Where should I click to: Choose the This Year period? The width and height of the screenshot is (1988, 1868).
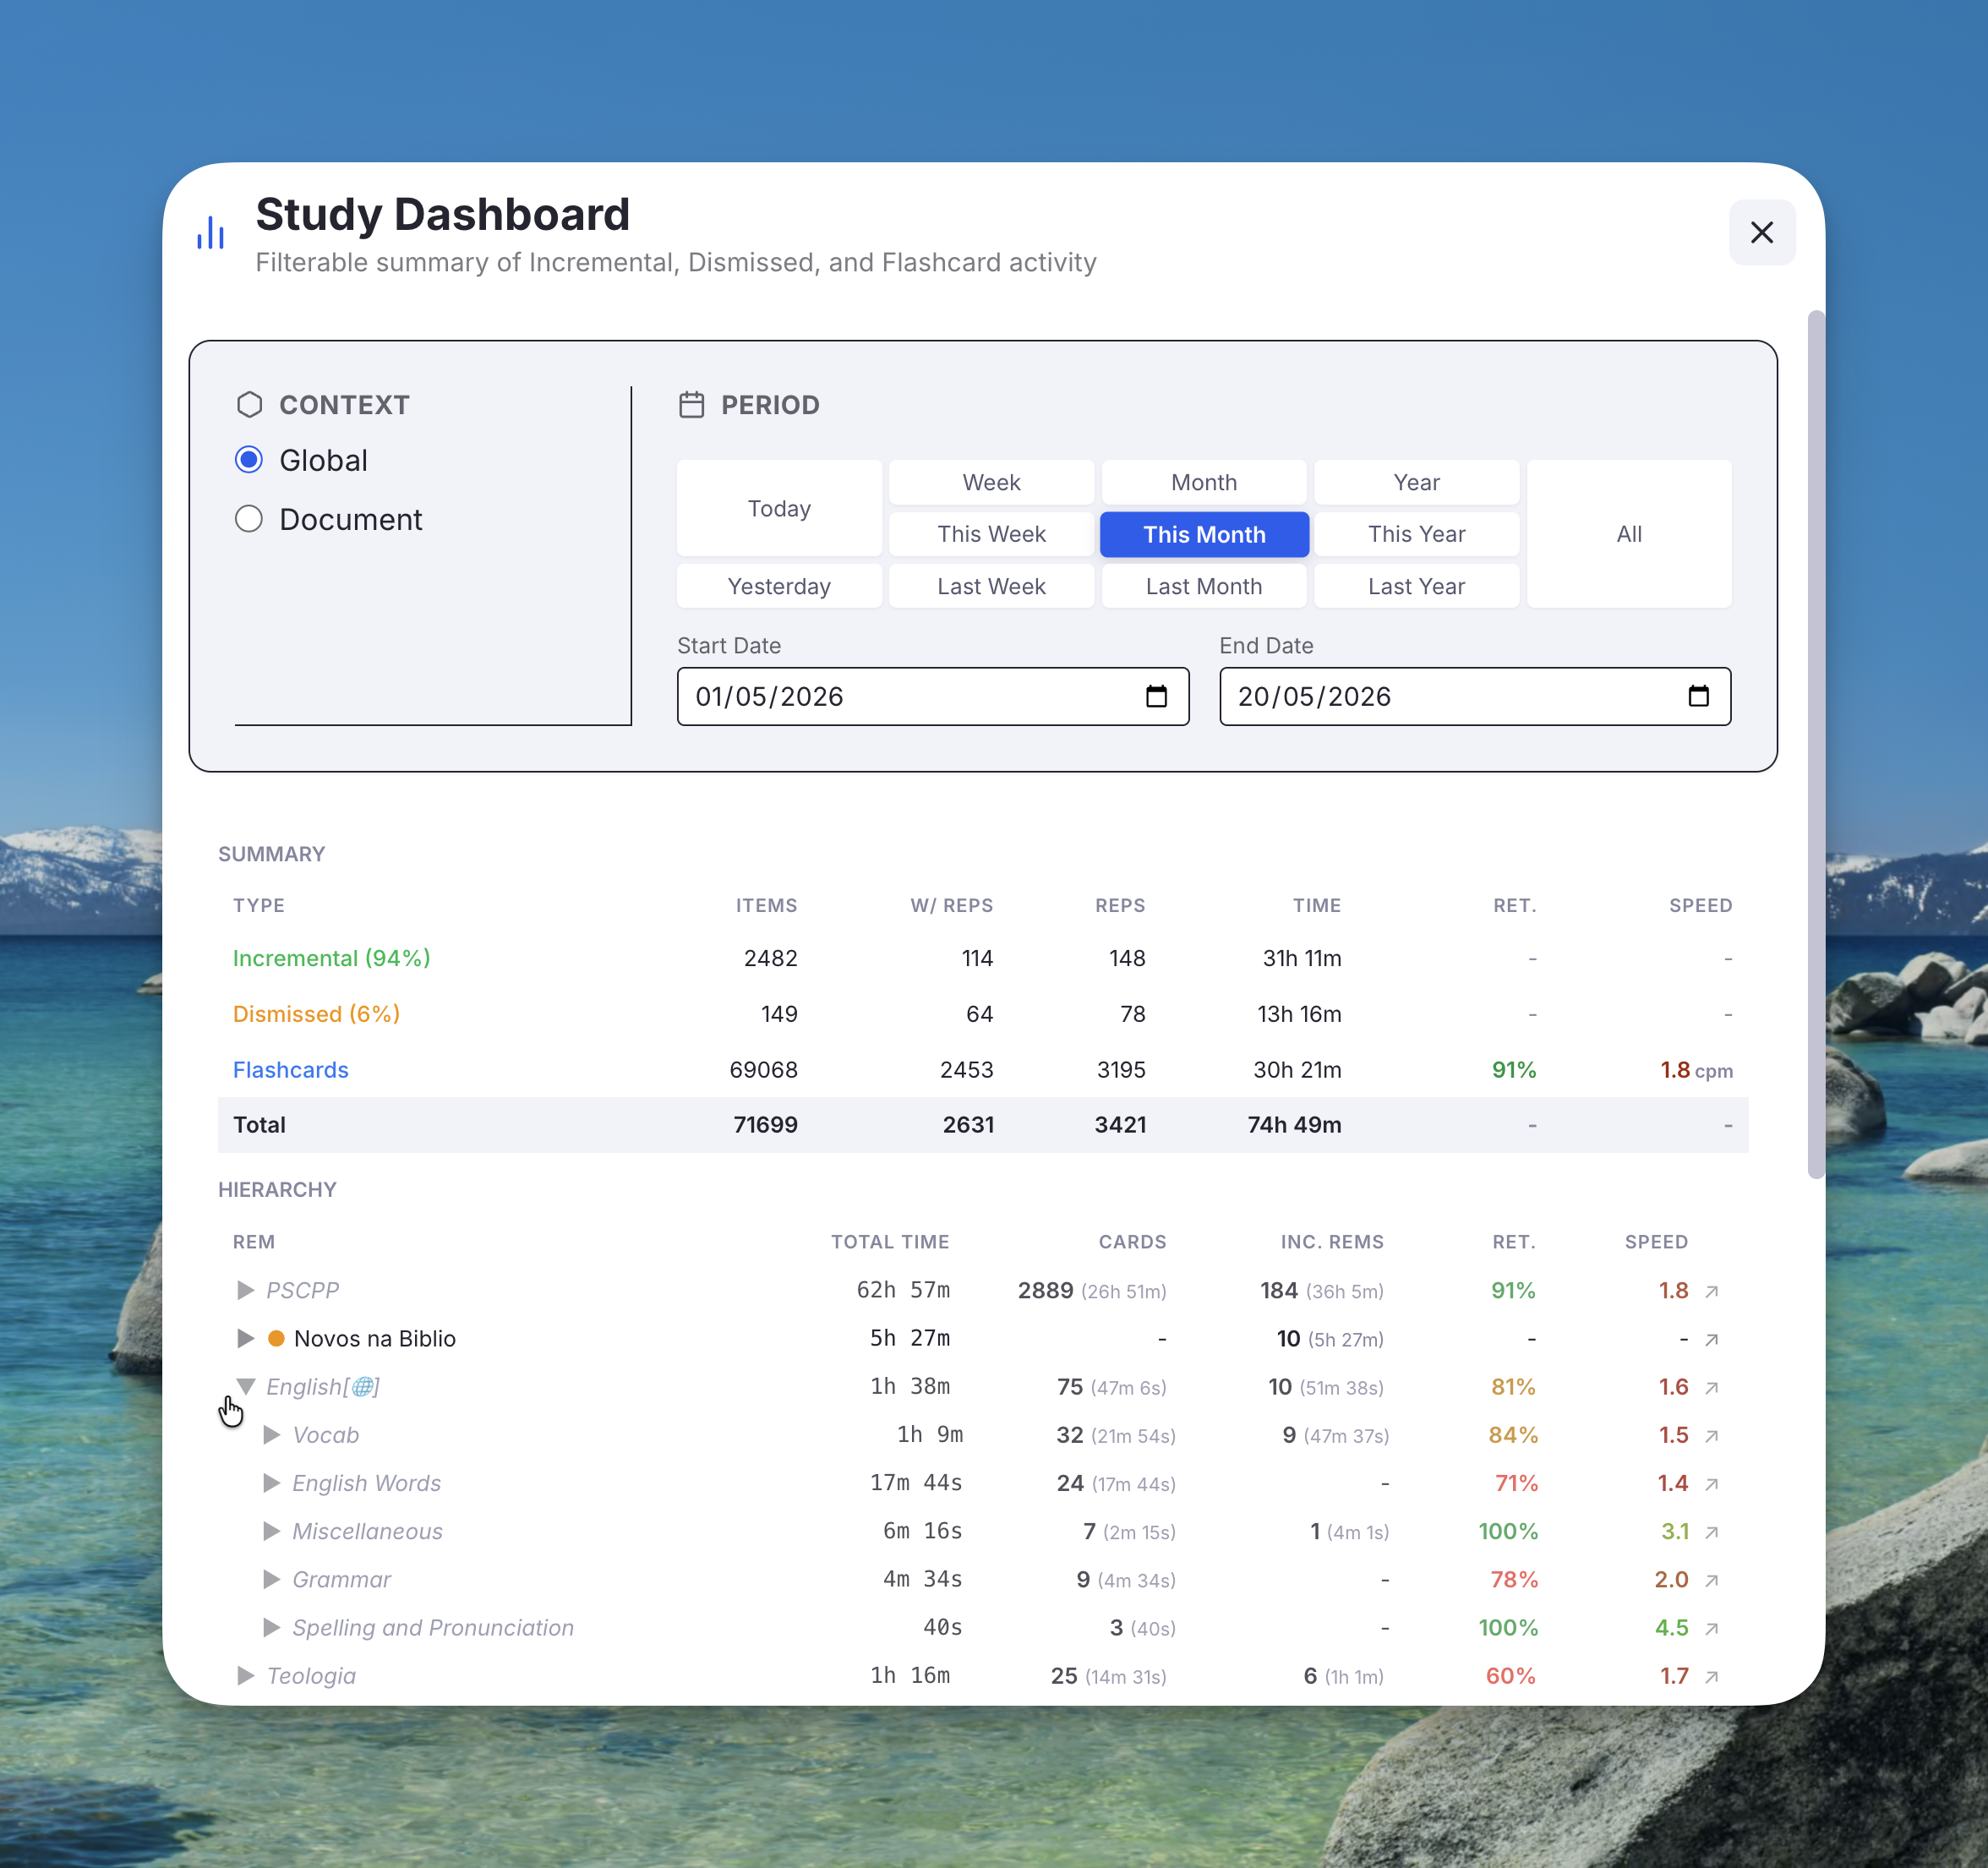point(1416,534)
